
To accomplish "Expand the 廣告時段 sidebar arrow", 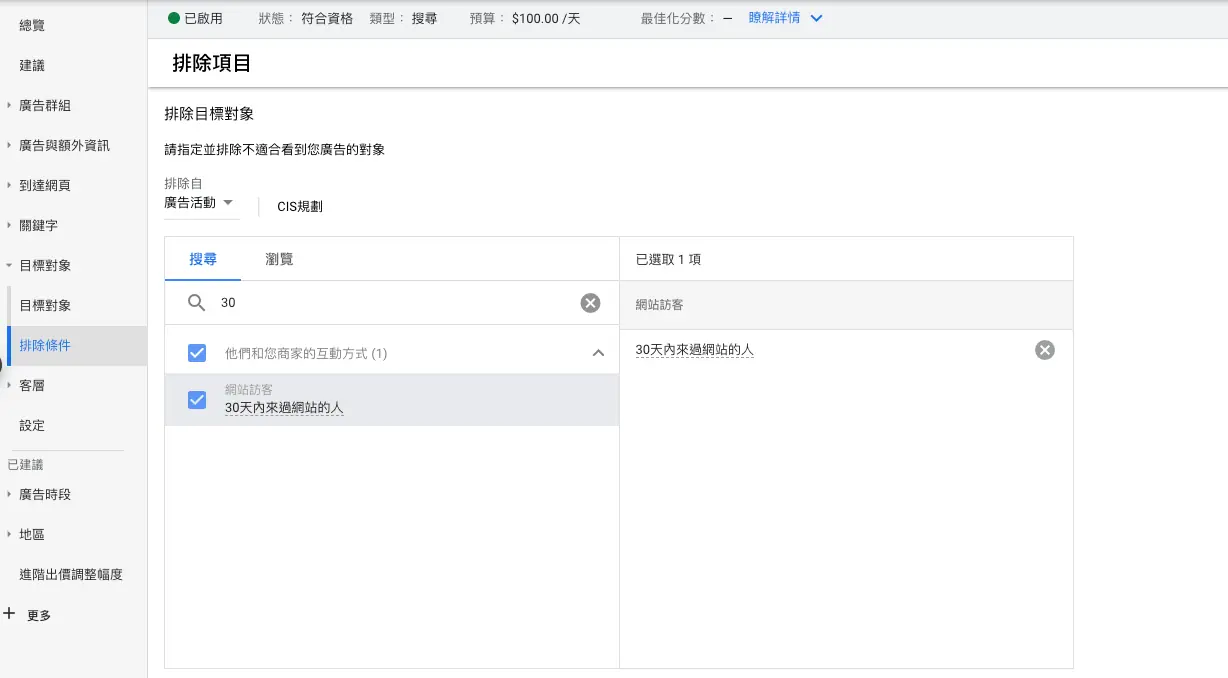I will point(9,494).
